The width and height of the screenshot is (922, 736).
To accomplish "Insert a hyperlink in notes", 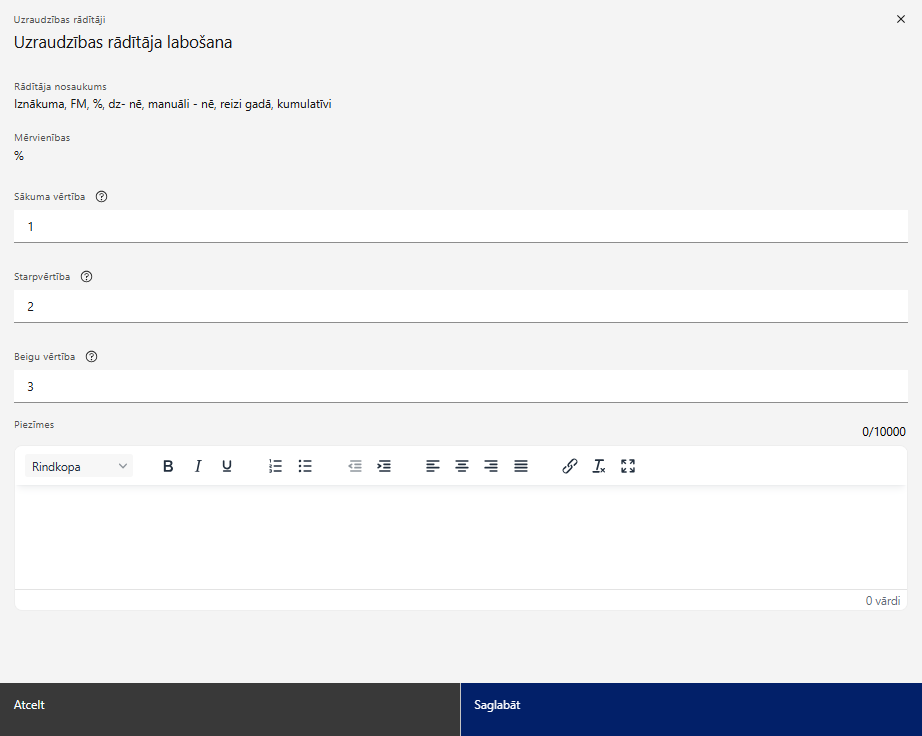I will click(569, 466).
